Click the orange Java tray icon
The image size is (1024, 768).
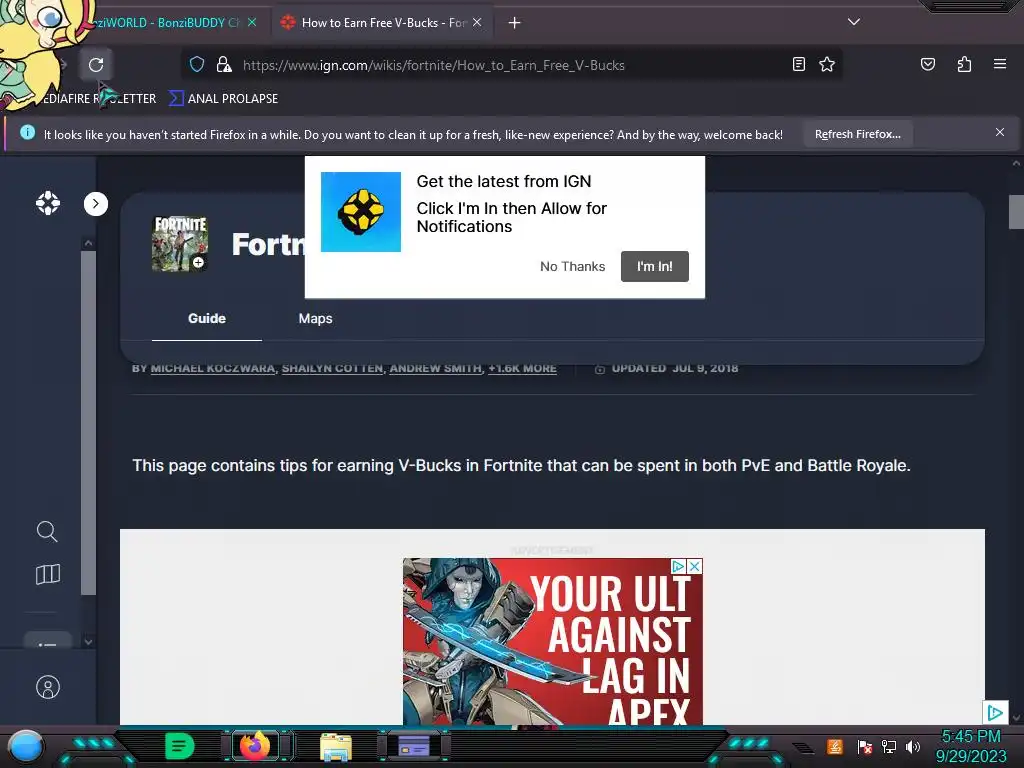click(x=835, y=746)
